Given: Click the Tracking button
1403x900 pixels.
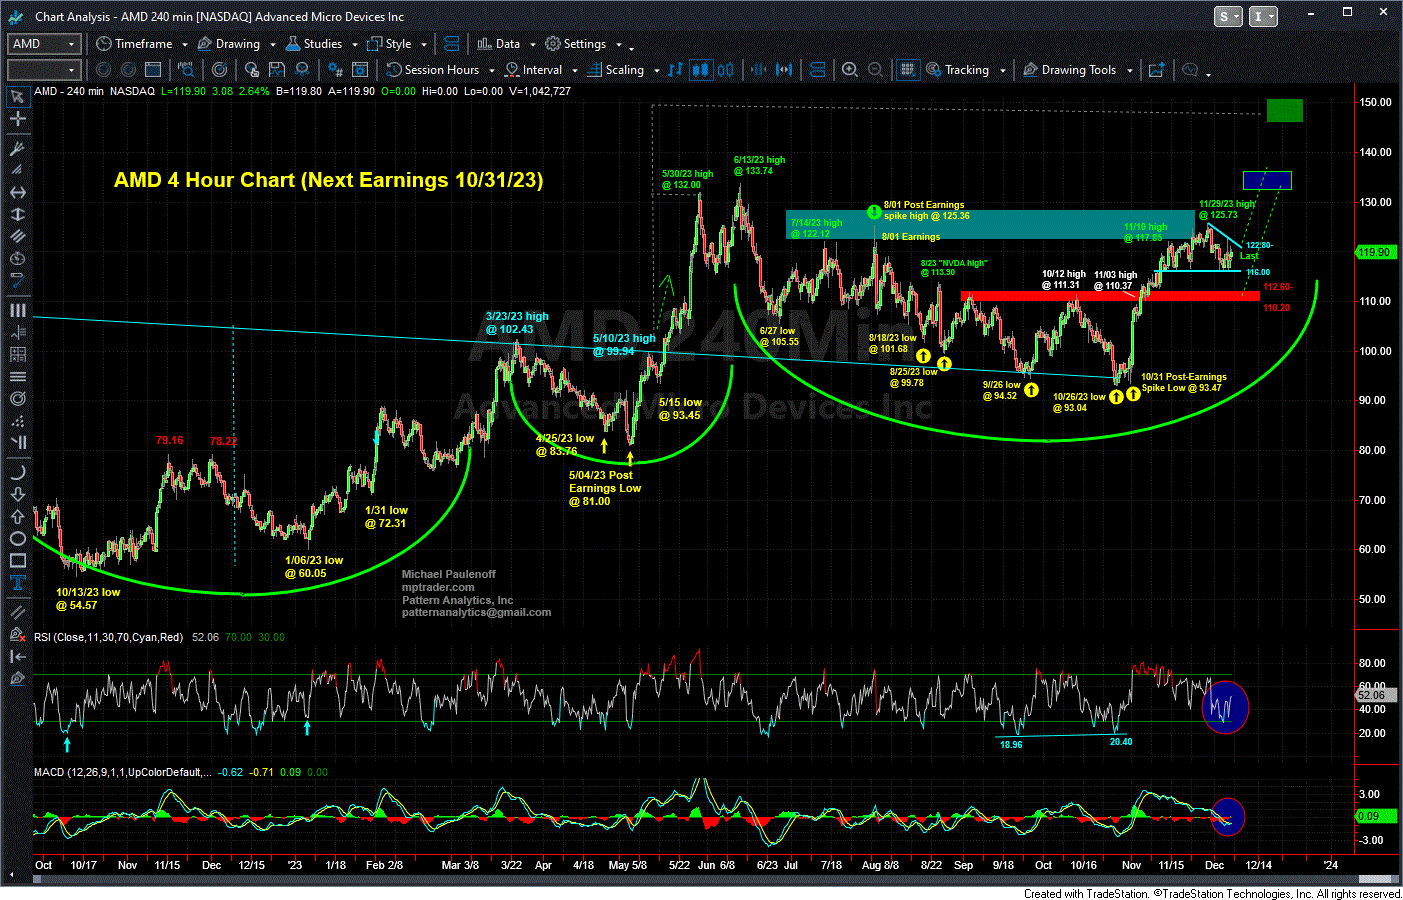Looking at the screenshot, I should pyautogui.click(x=958, y=70).
